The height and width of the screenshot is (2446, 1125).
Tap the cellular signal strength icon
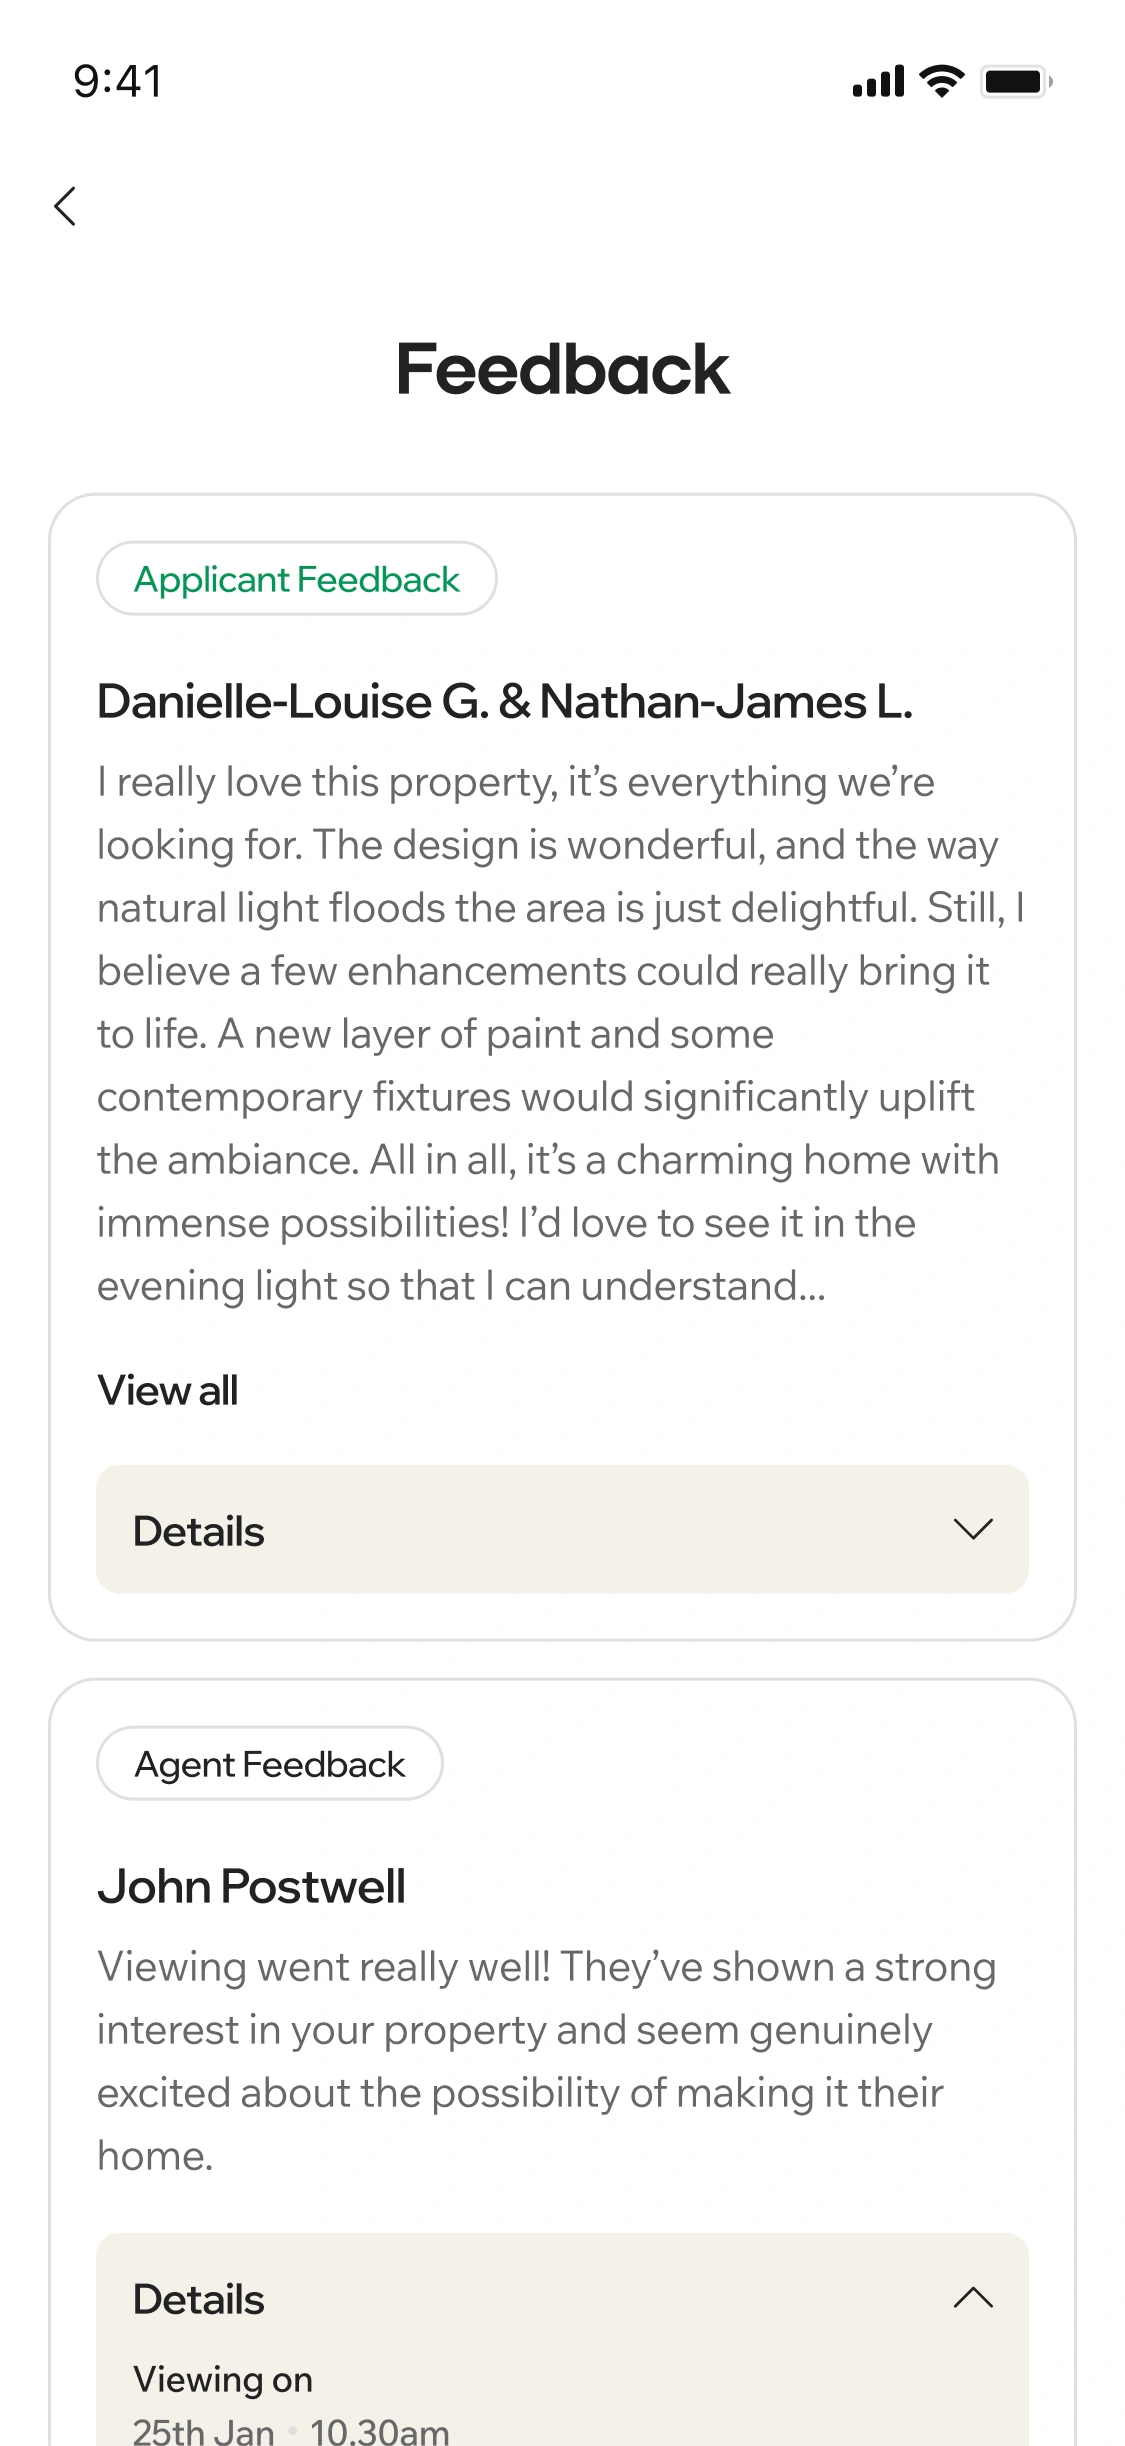click(878, 81)
